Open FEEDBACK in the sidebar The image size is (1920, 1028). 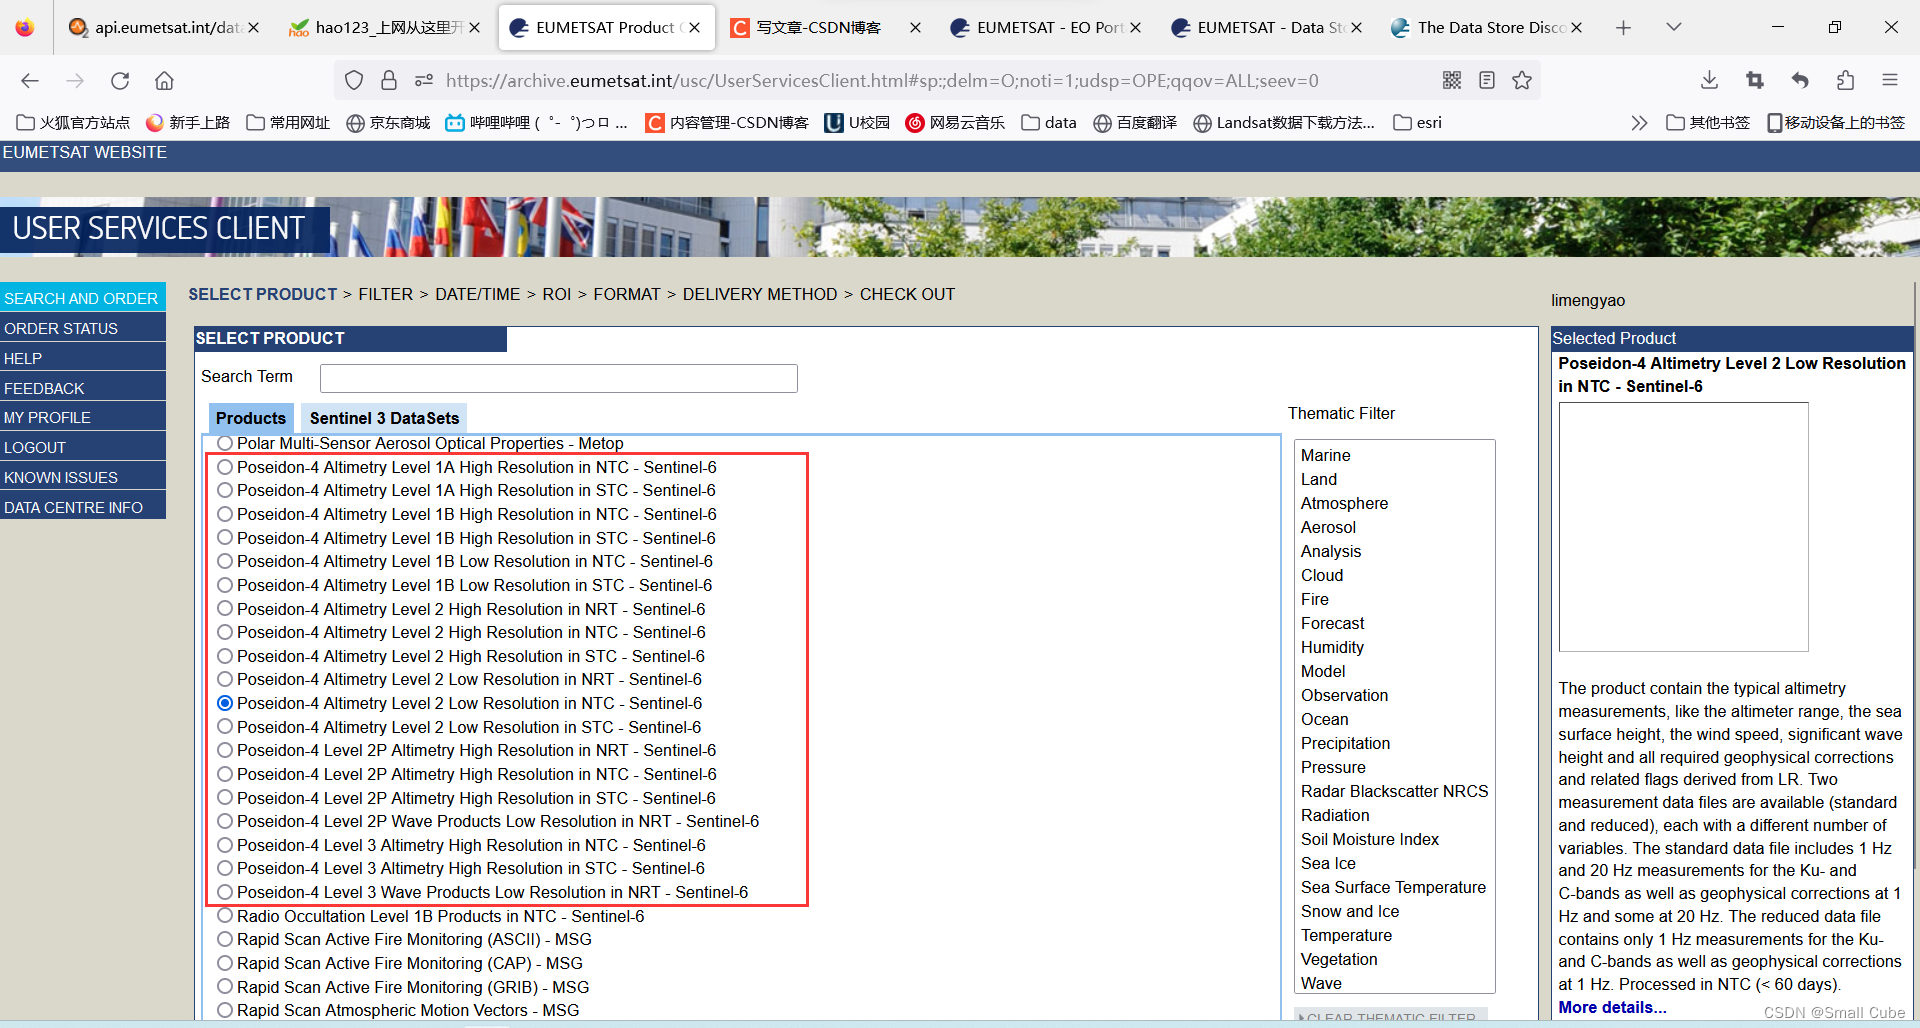[83, 388]
